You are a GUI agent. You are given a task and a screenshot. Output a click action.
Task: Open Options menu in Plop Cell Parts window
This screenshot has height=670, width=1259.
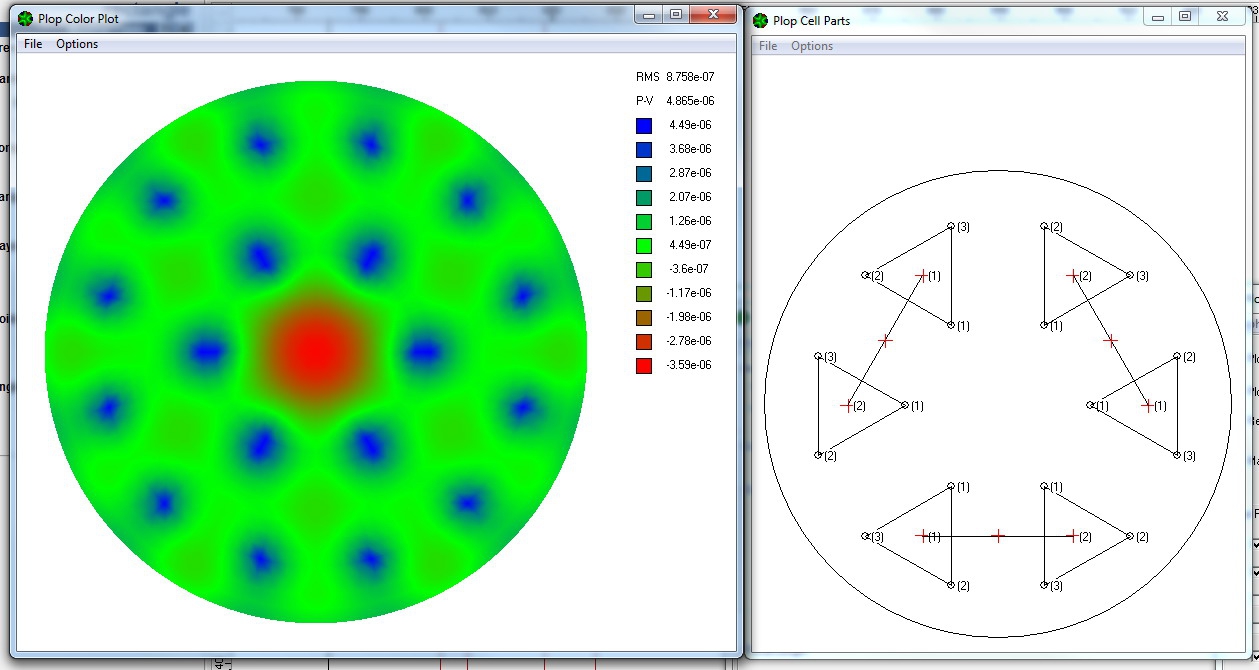(812, 46)
